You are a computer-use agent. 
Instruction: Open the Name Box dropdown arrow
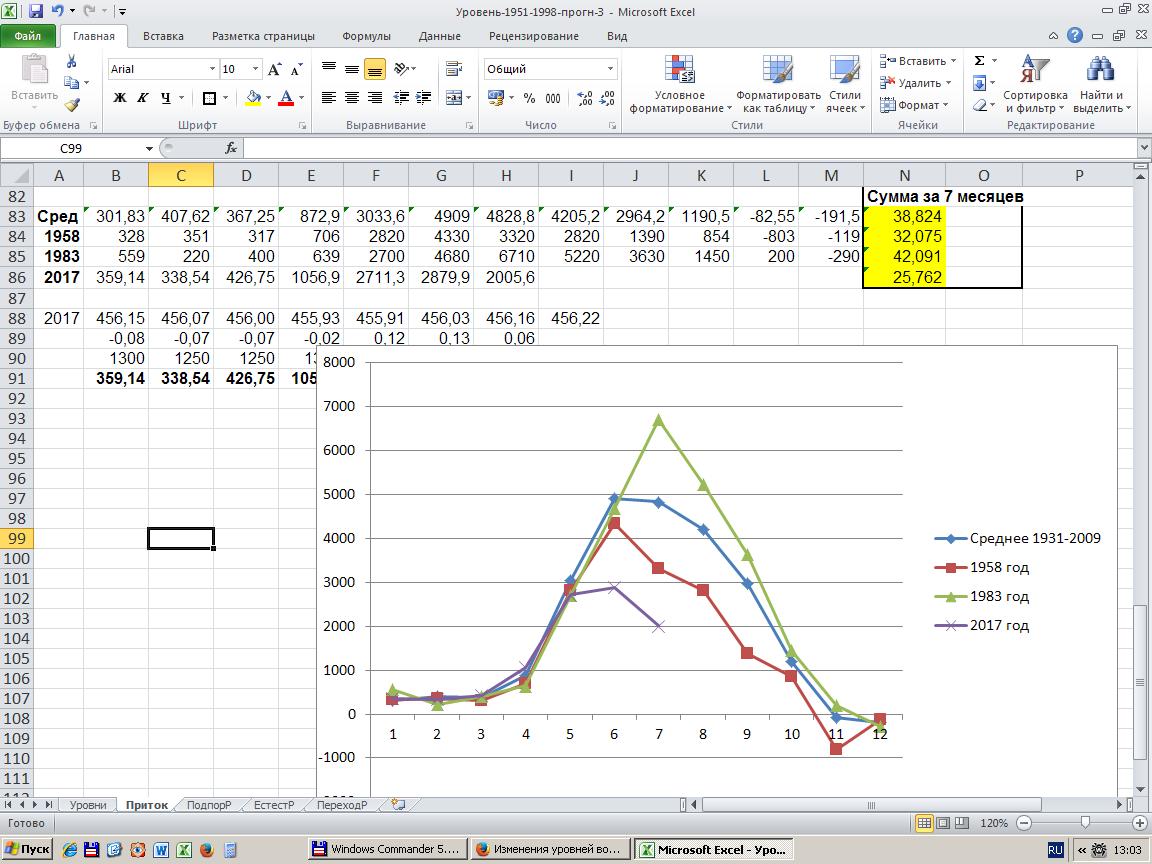pos(149,148)
